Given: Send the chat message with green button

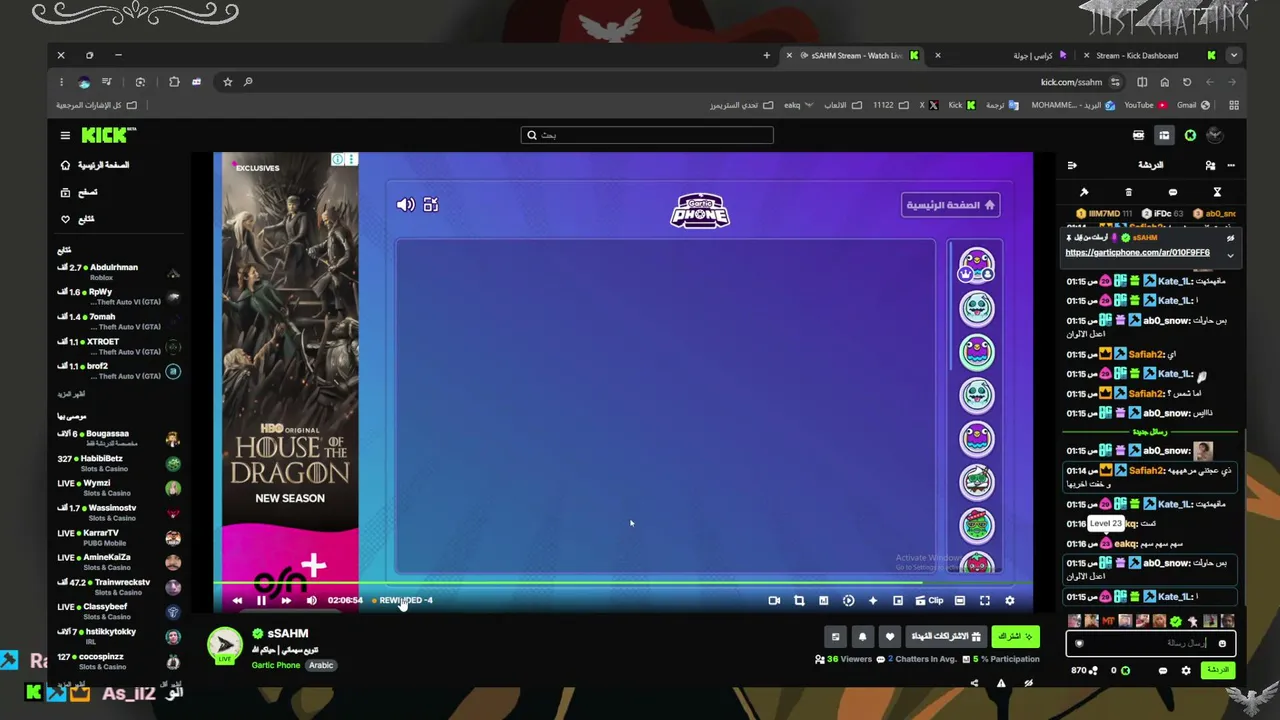Looking at the screenshot, I should point(1218,670).
